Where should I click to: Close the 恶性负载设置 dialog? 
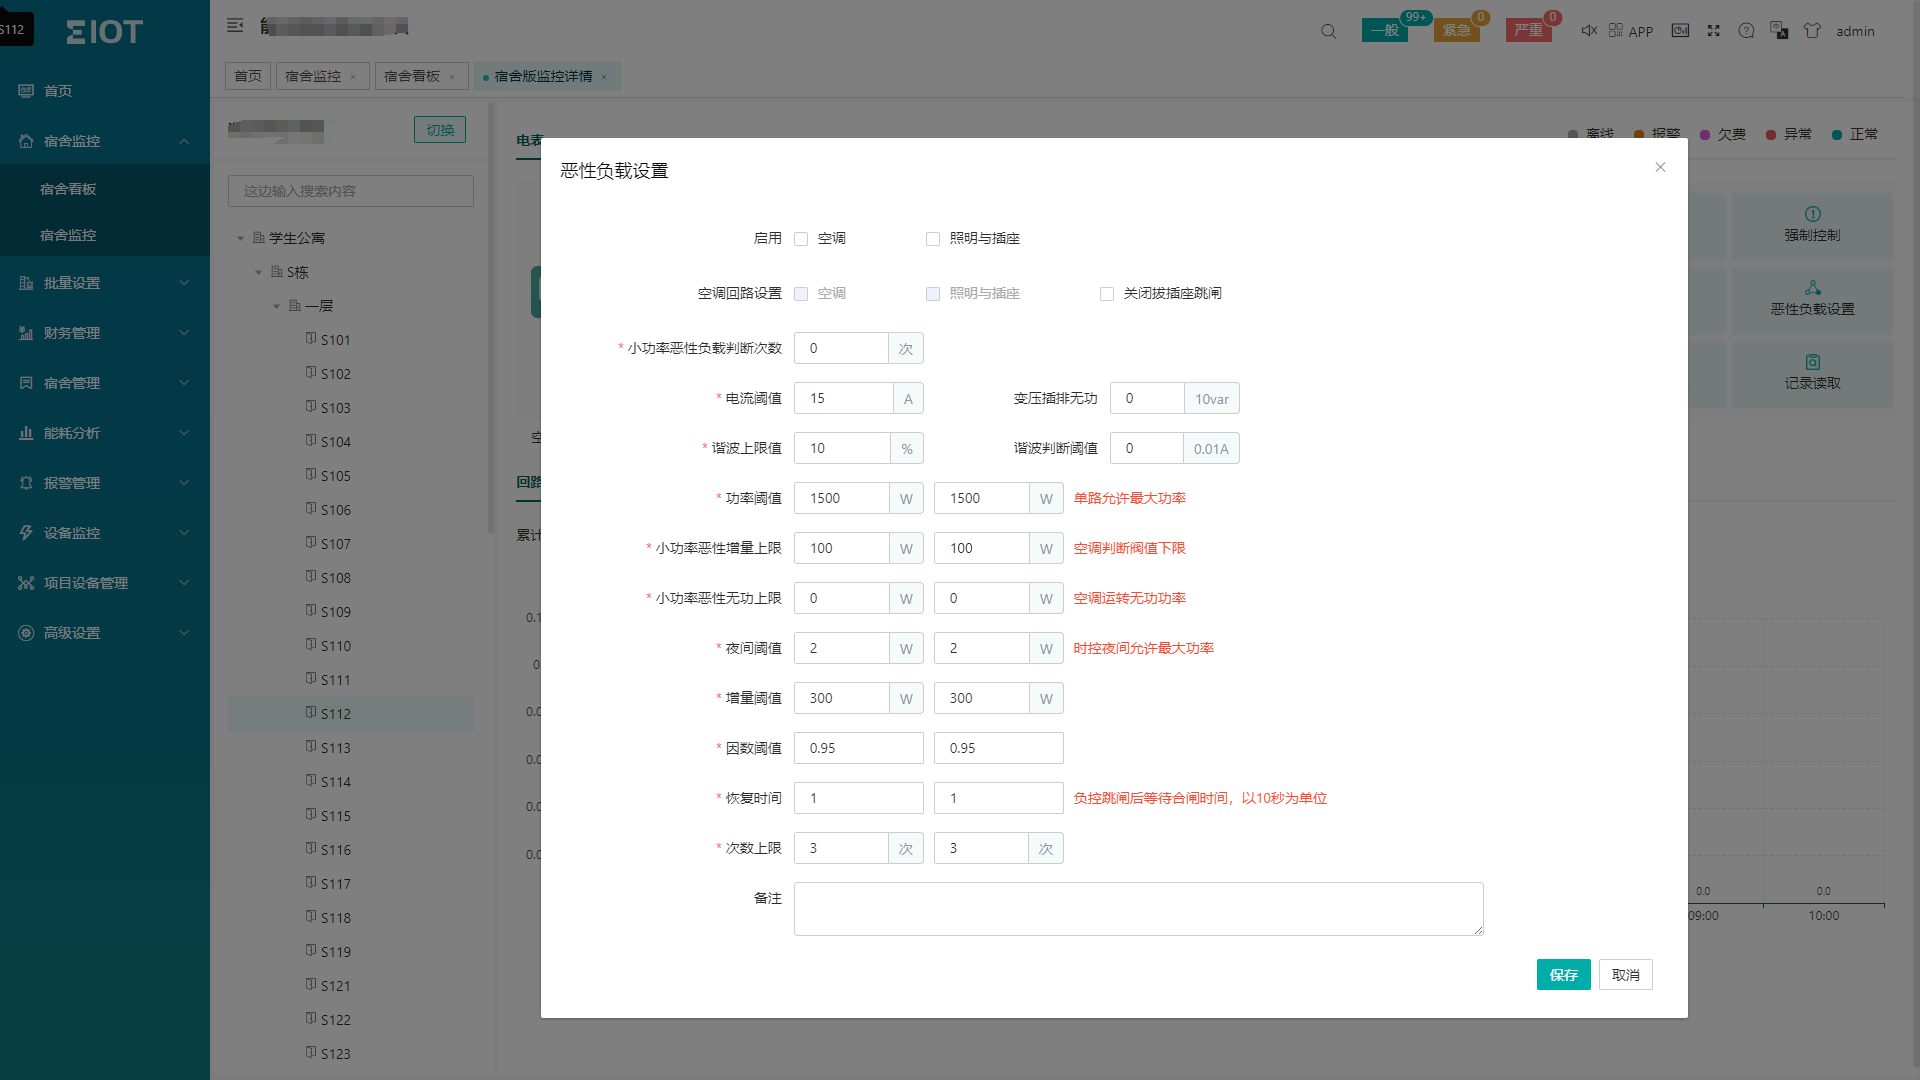click(x=1660, y=167)
